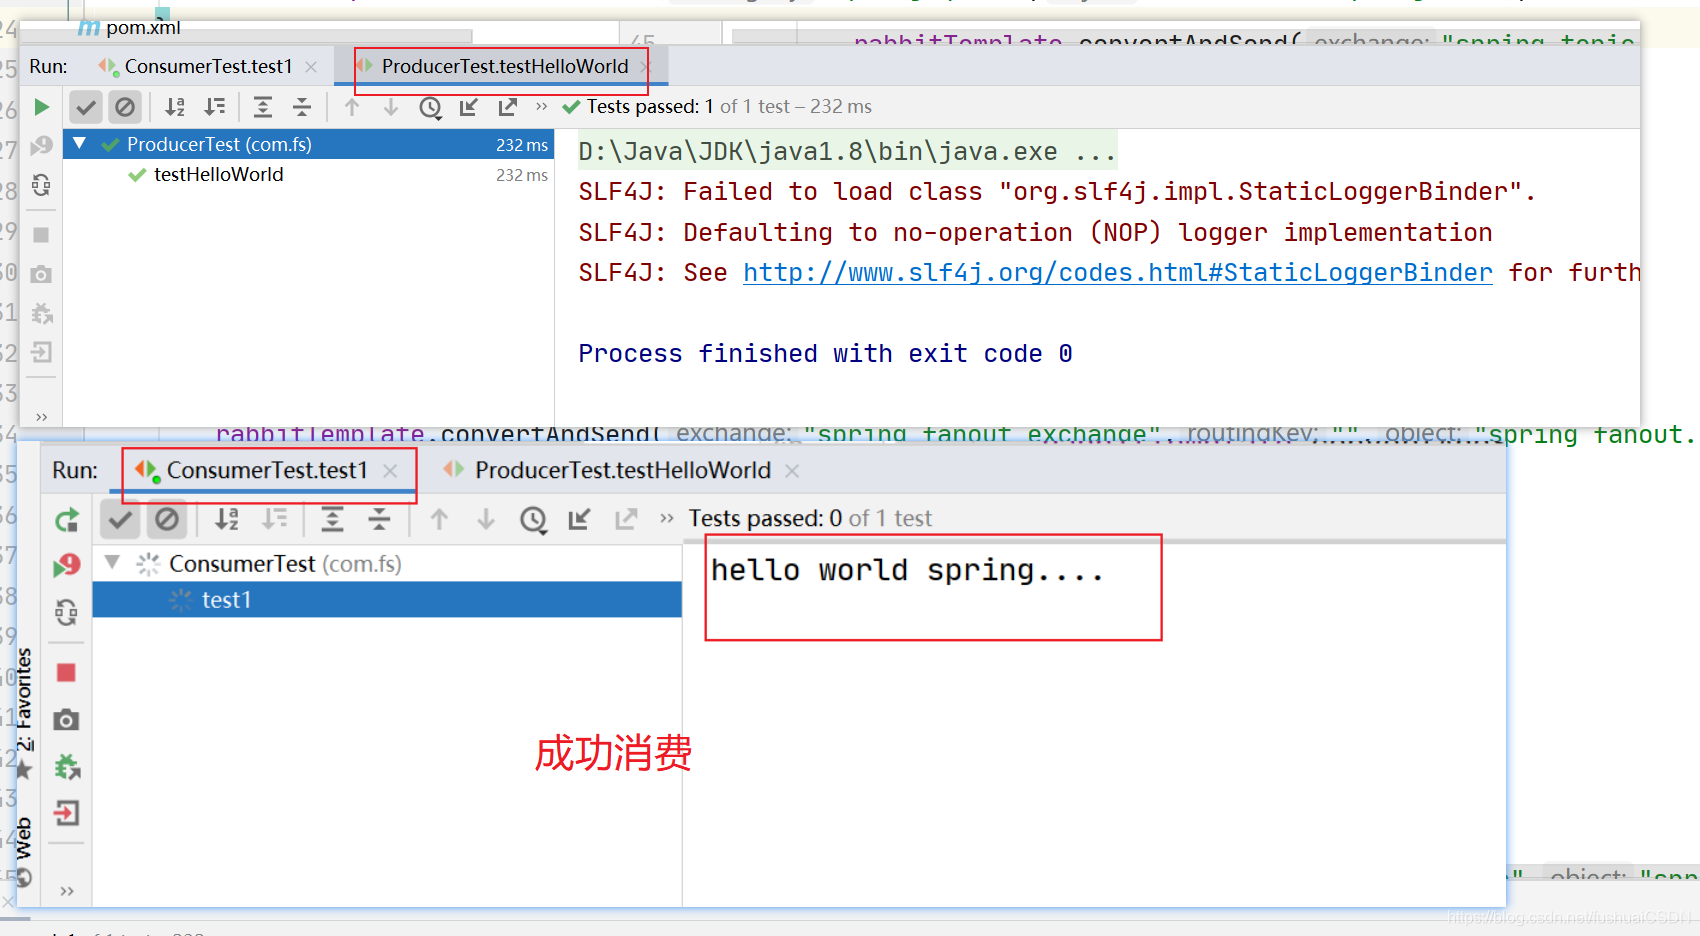Dump threads camera icon beside the ConsumerTest tree

click(x=66, y=720)
